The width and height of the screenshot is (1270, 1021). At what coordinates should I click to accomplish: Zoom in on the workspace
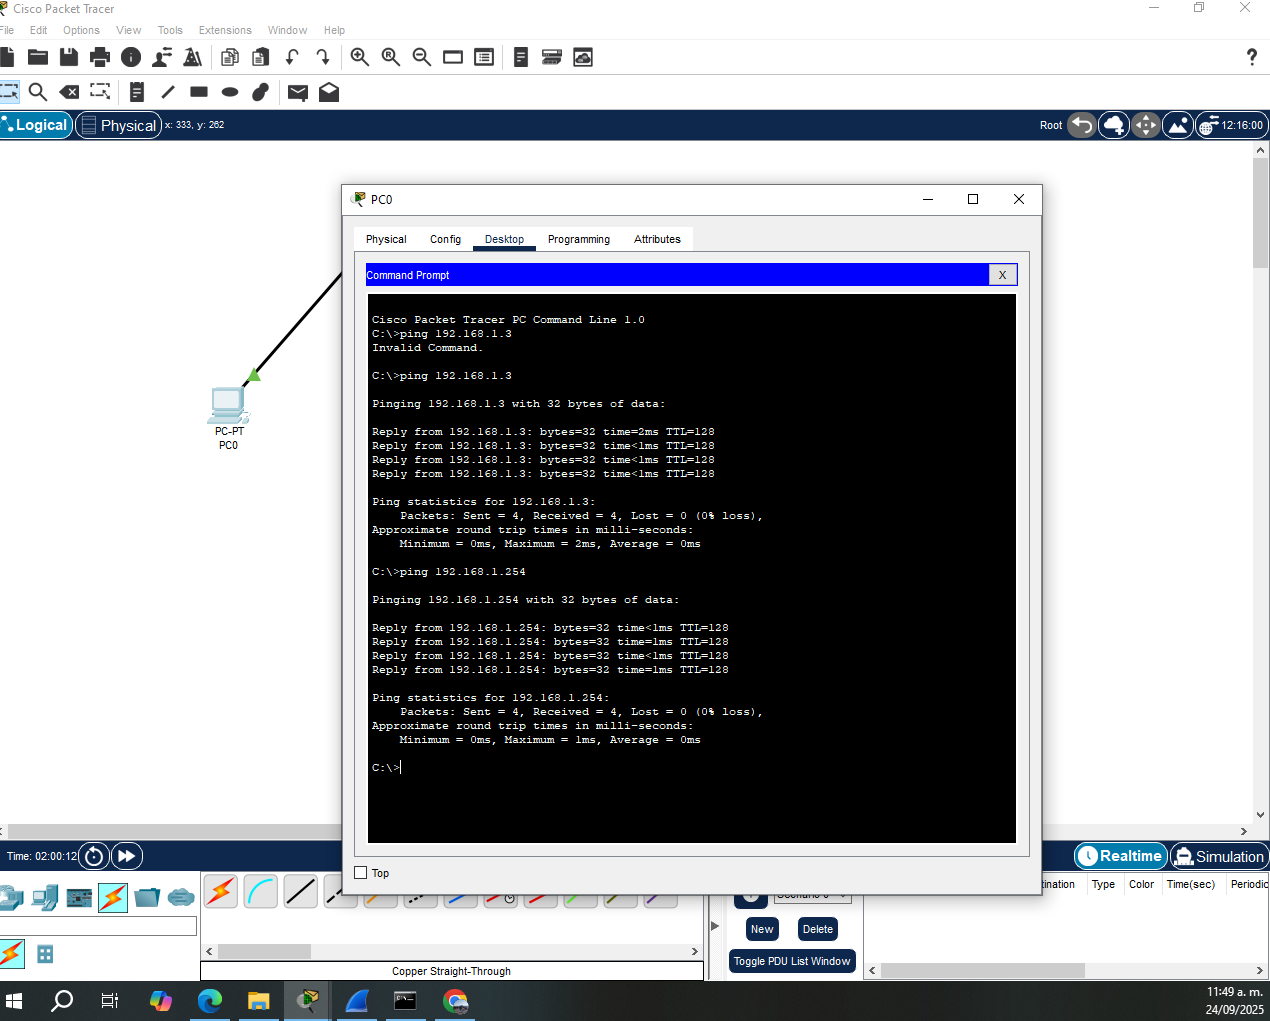pos(360,57)
